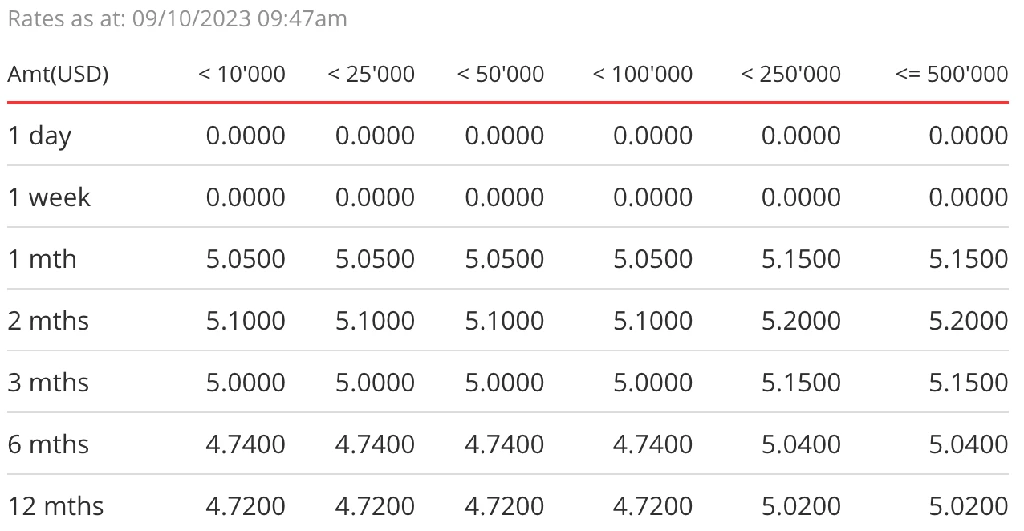The width and height of the screenshot is (1024, 531).
Task: Select the Amt(USD) column header
Action: coord(58,74)
